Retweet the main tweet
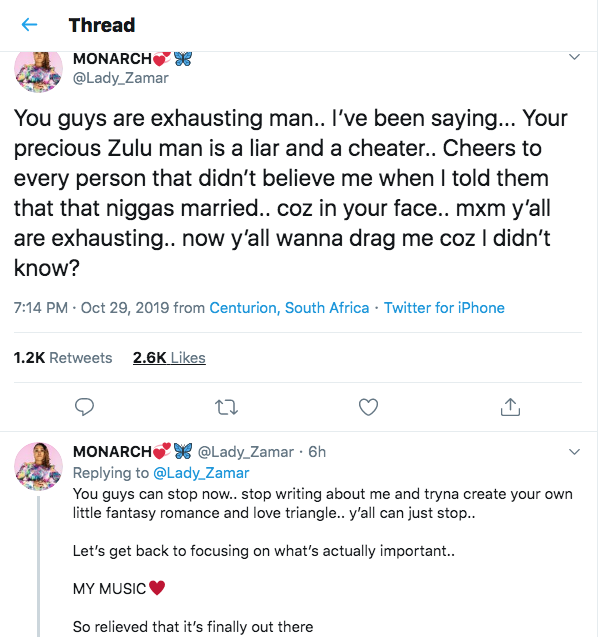 226,406
